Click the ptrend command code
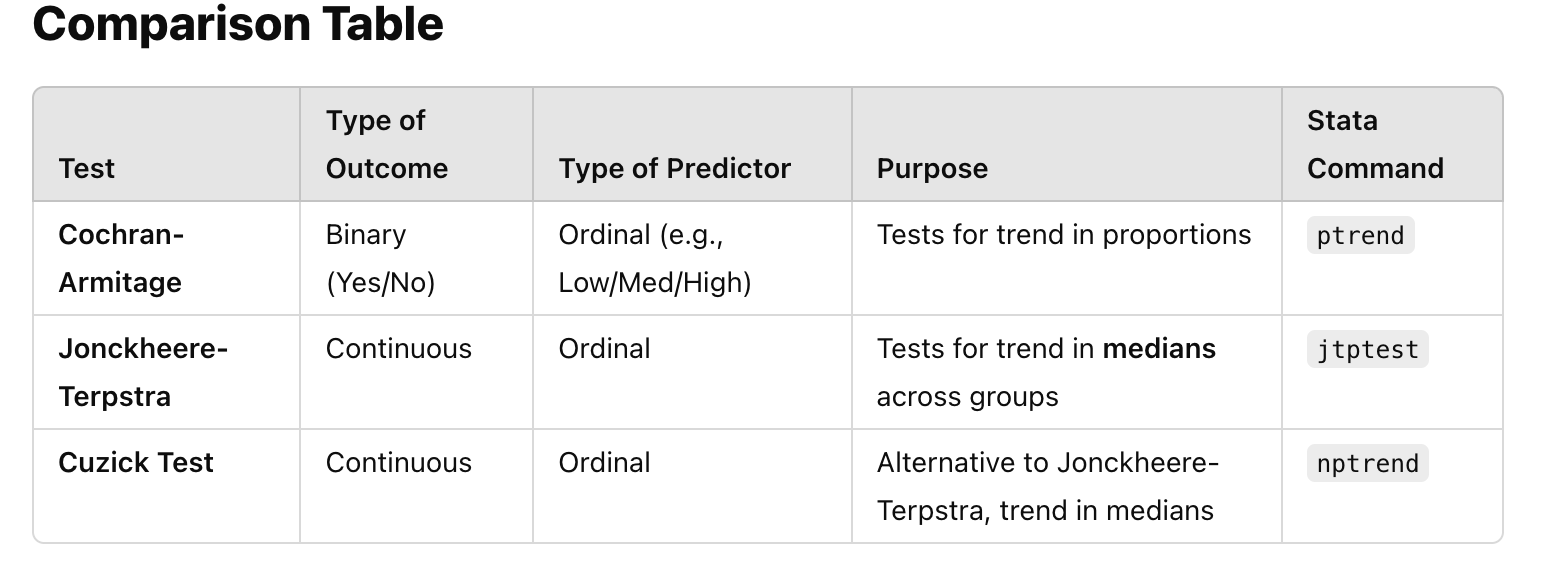The height and width of the screenshot is (566, 1542). 1360,236
